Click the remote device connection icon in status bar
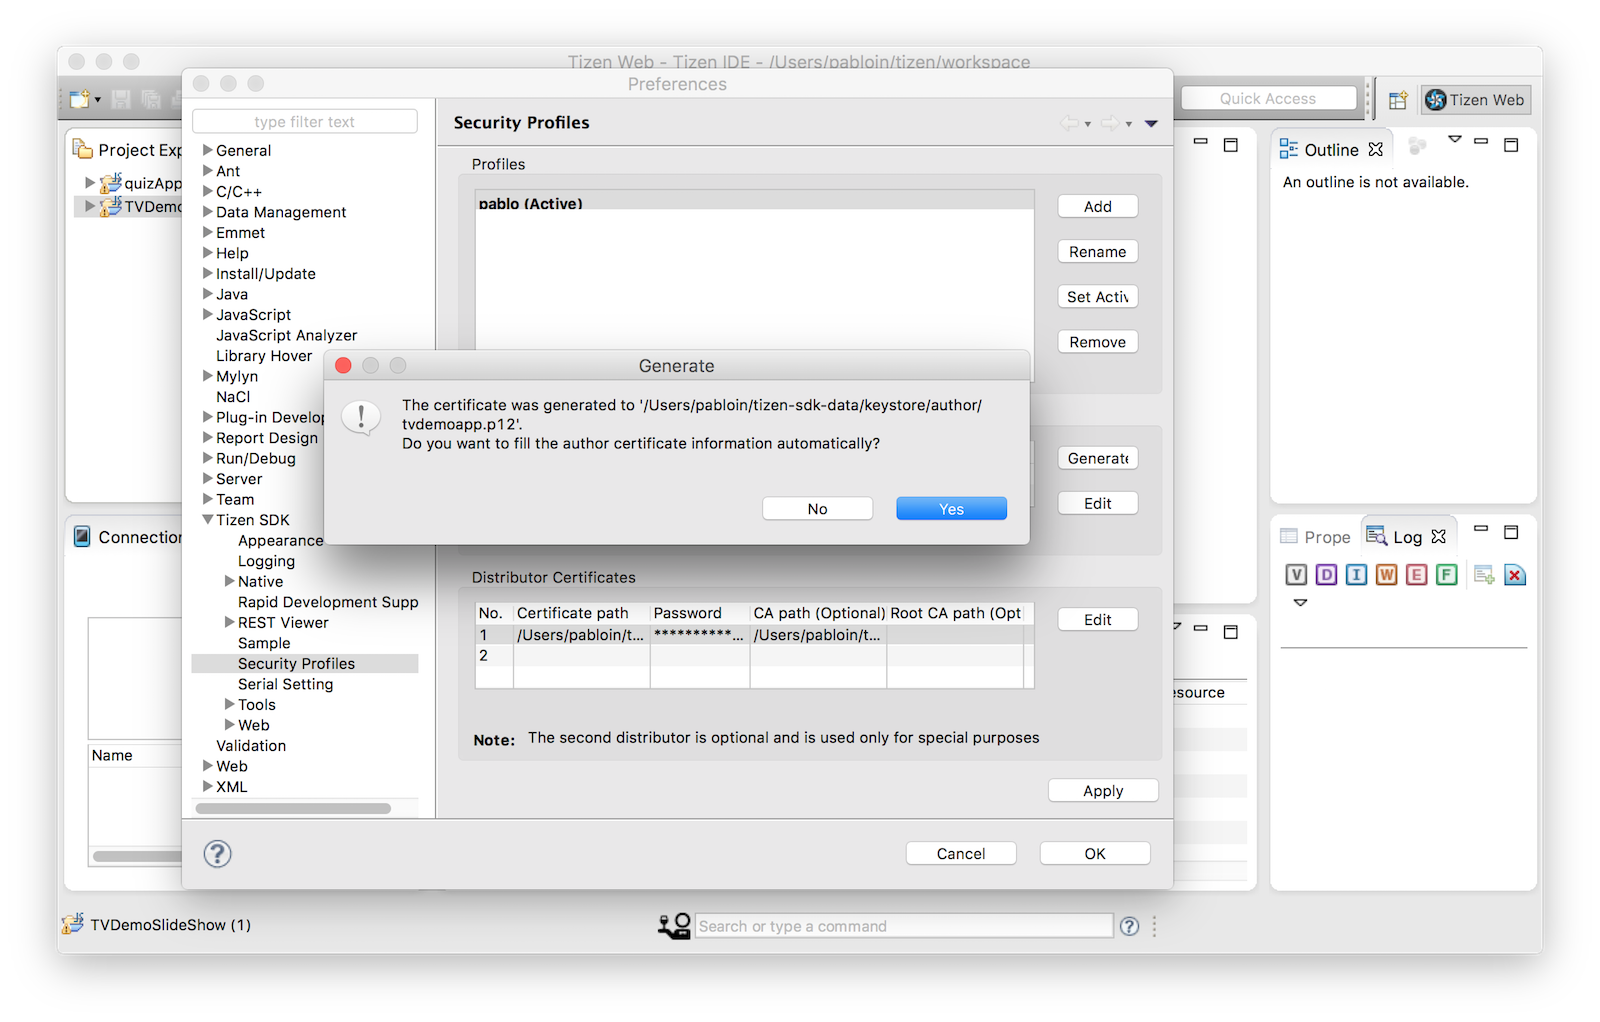1600x1022 pixels. pos(673,925)
